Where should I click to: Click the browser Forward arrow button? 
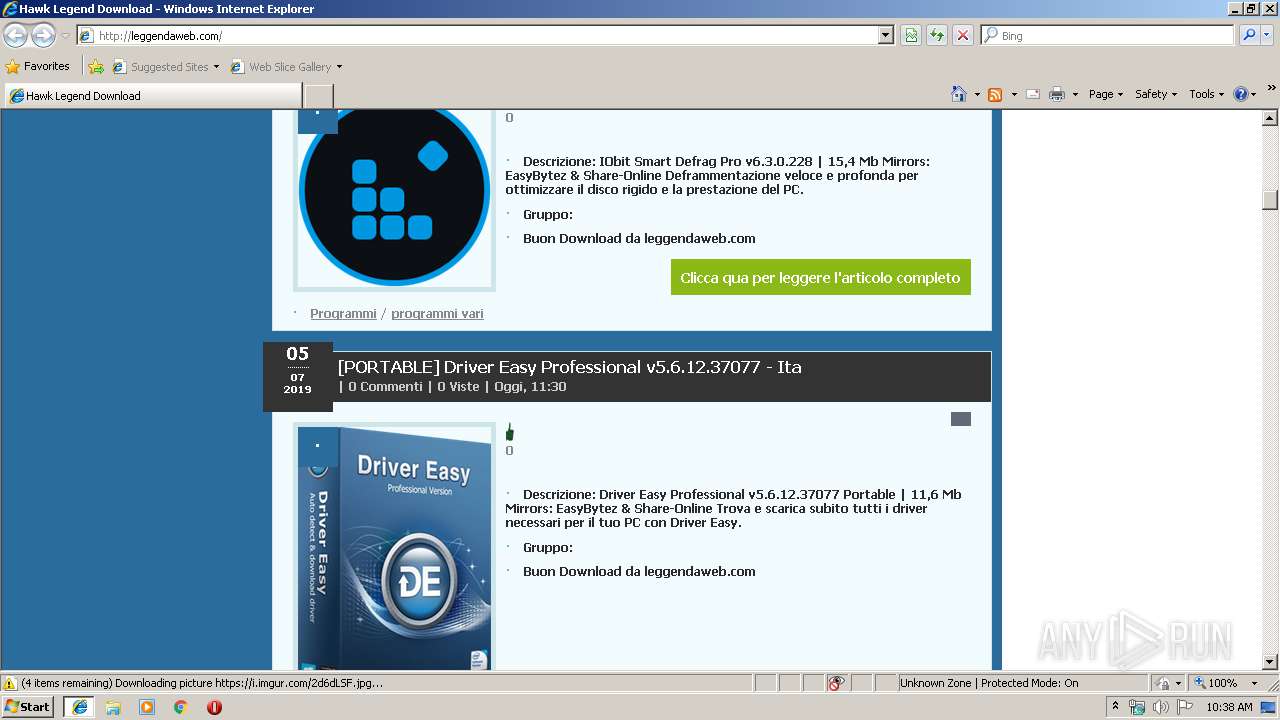(x=43, y=36)
